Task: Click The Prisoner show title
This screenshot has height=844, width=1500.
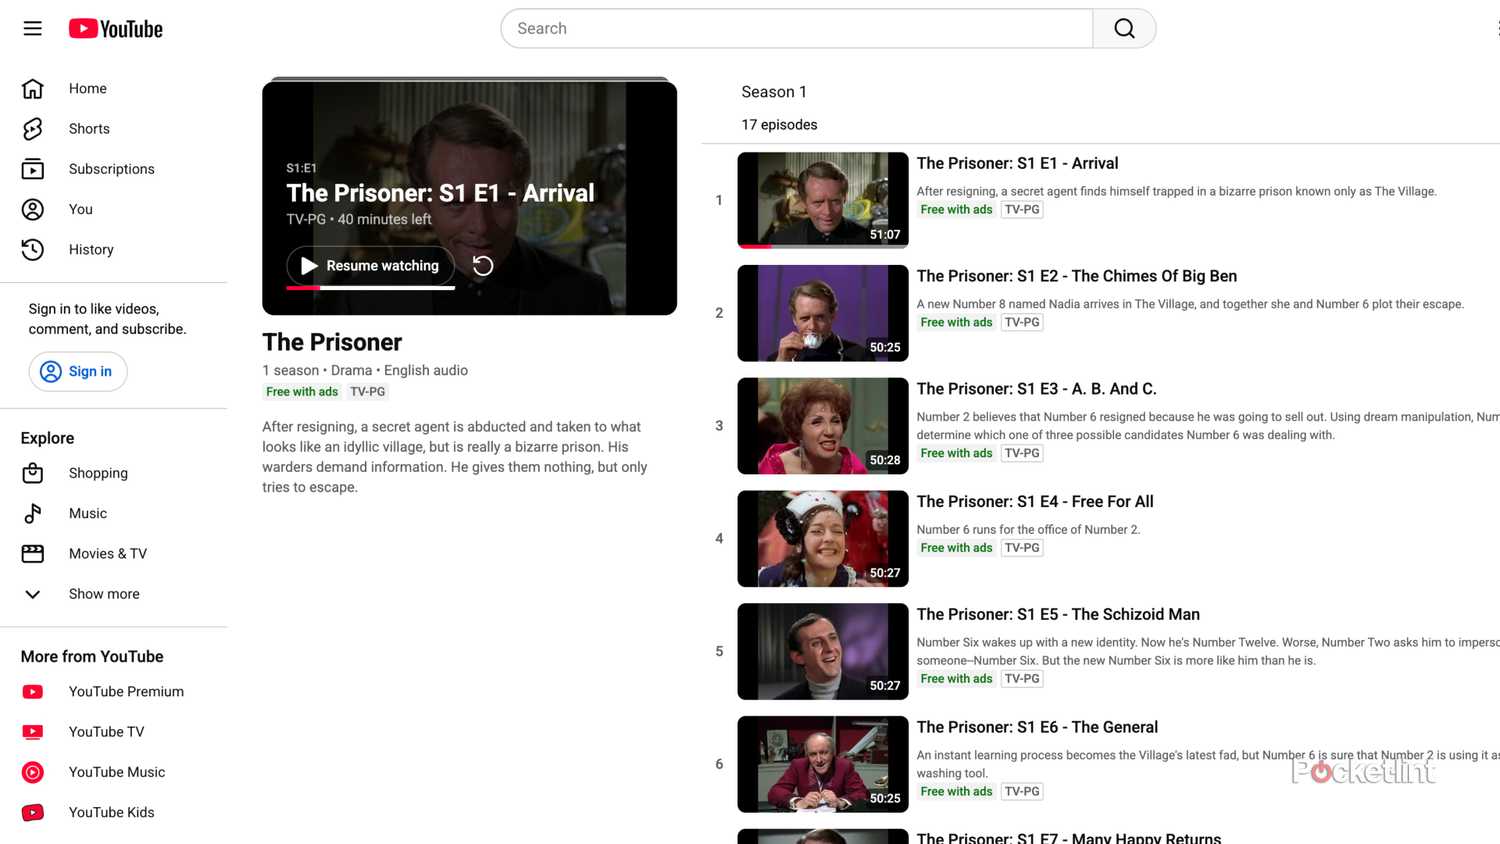Action: (x=332, y=343)
